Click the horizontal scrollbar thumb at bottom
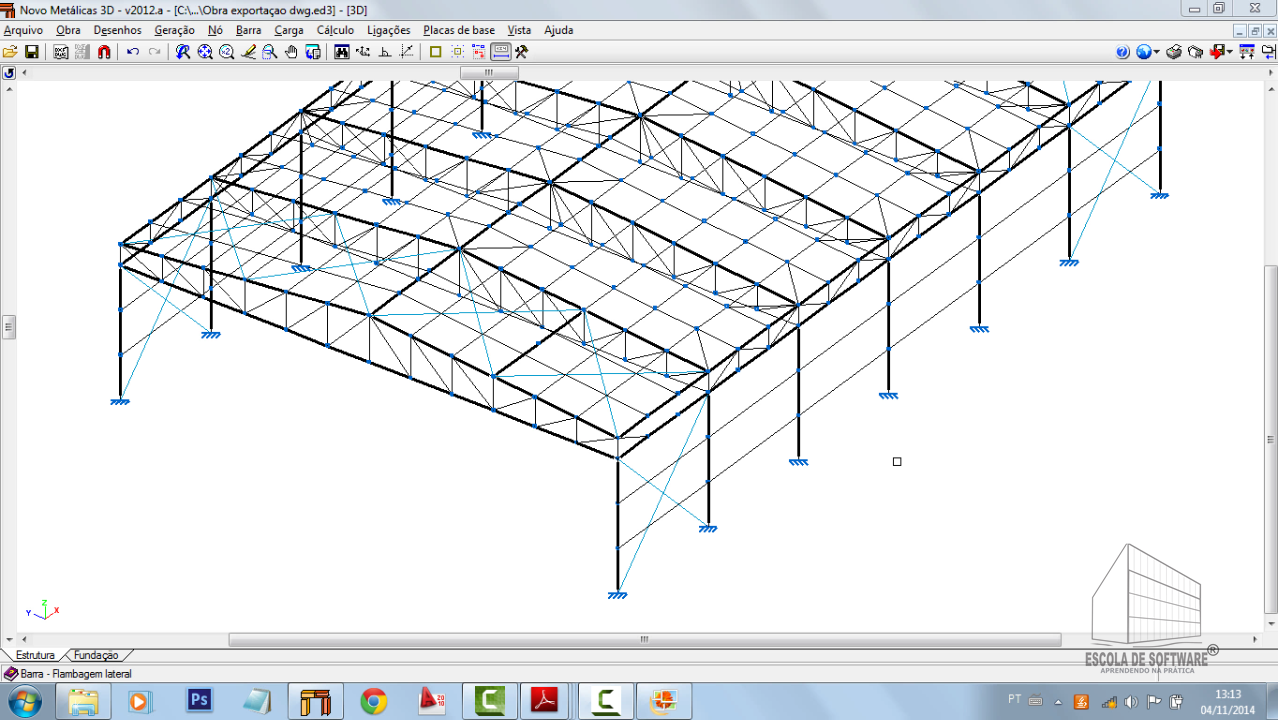Screen dimensions: 1278x720 (x=644, y=640)
